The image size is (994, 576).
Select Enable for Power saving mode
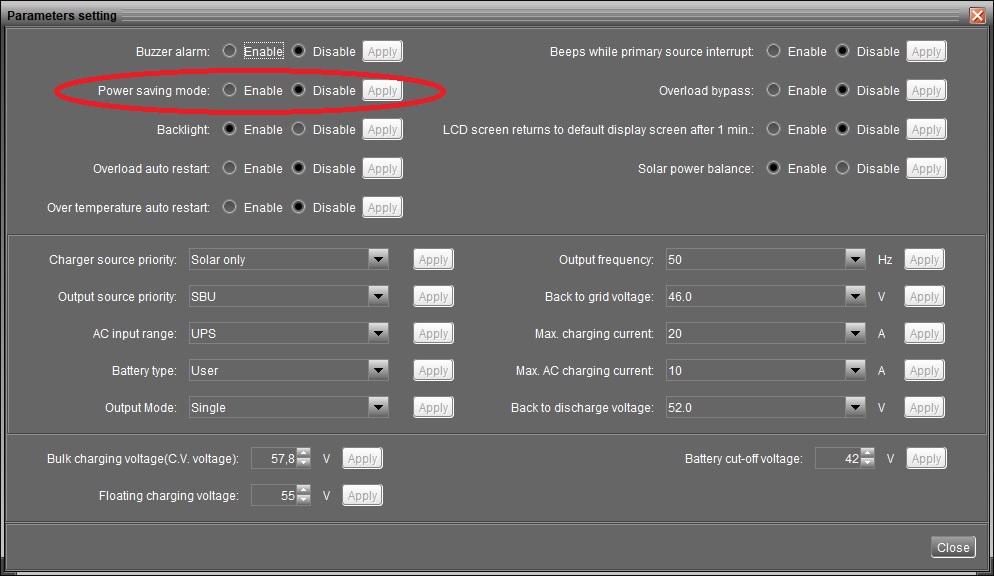point(230,90)
